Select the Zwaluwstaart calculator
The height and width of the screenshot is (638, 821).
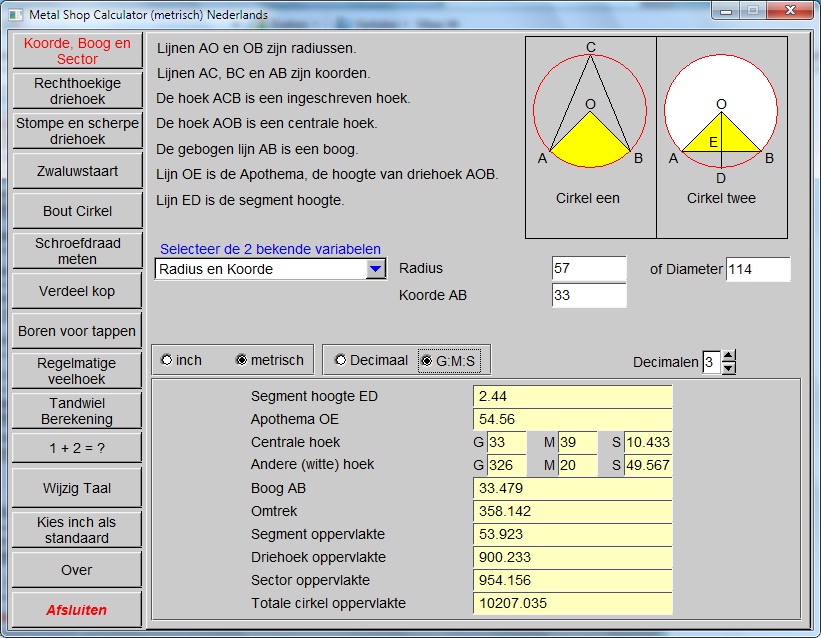77,171
